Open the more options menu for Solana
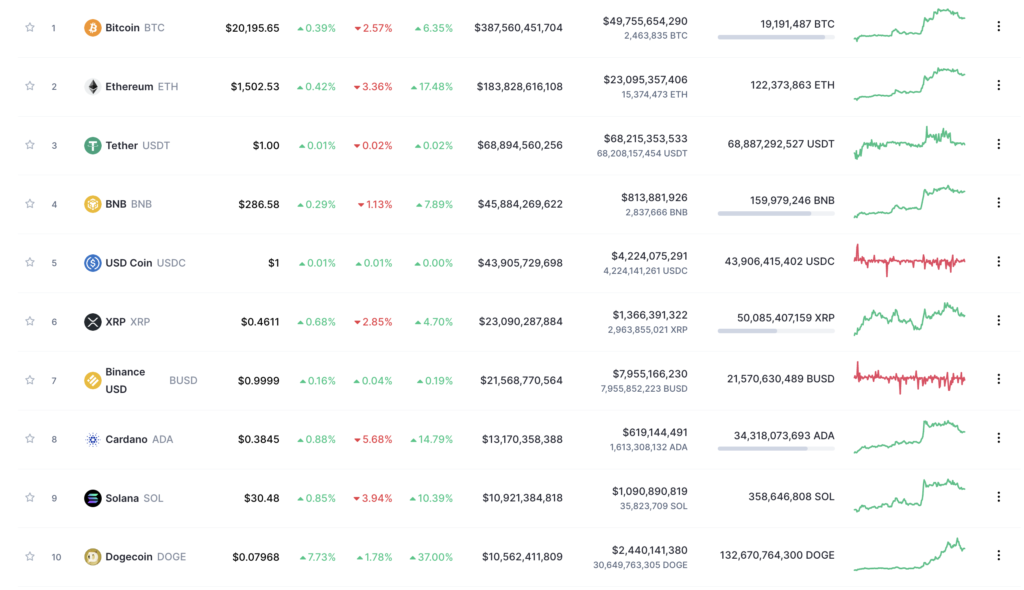The image size is (1024, 590). coord(998,497)
